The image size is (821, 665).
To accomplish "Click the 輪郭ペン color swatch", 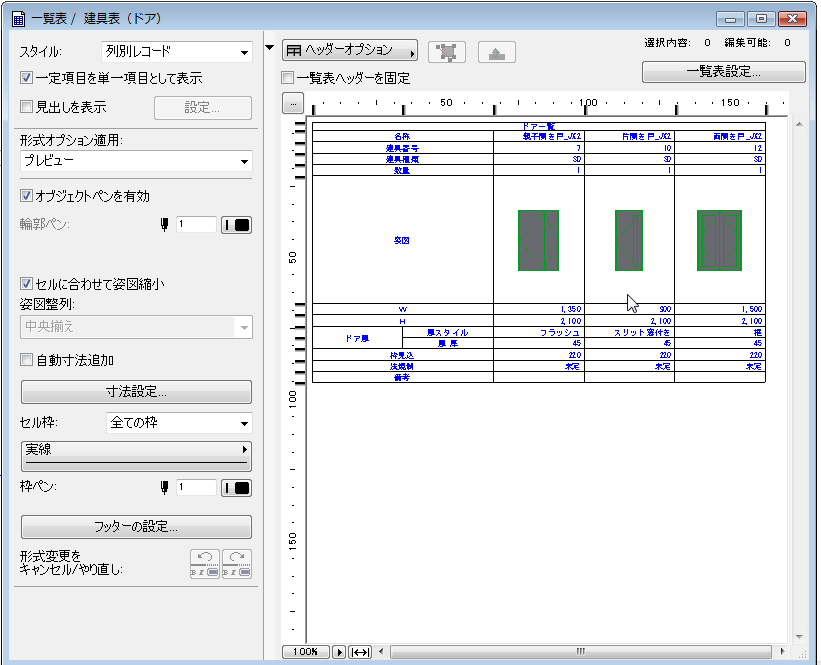I will 236,225.
